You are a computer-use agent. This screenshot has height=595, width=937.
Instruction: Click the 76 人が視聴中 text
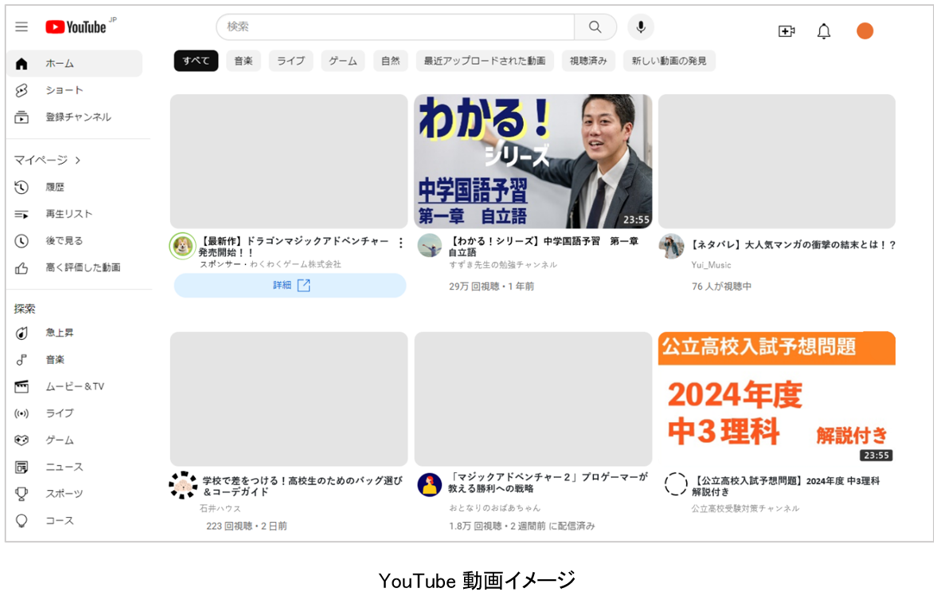pos(721,287)
